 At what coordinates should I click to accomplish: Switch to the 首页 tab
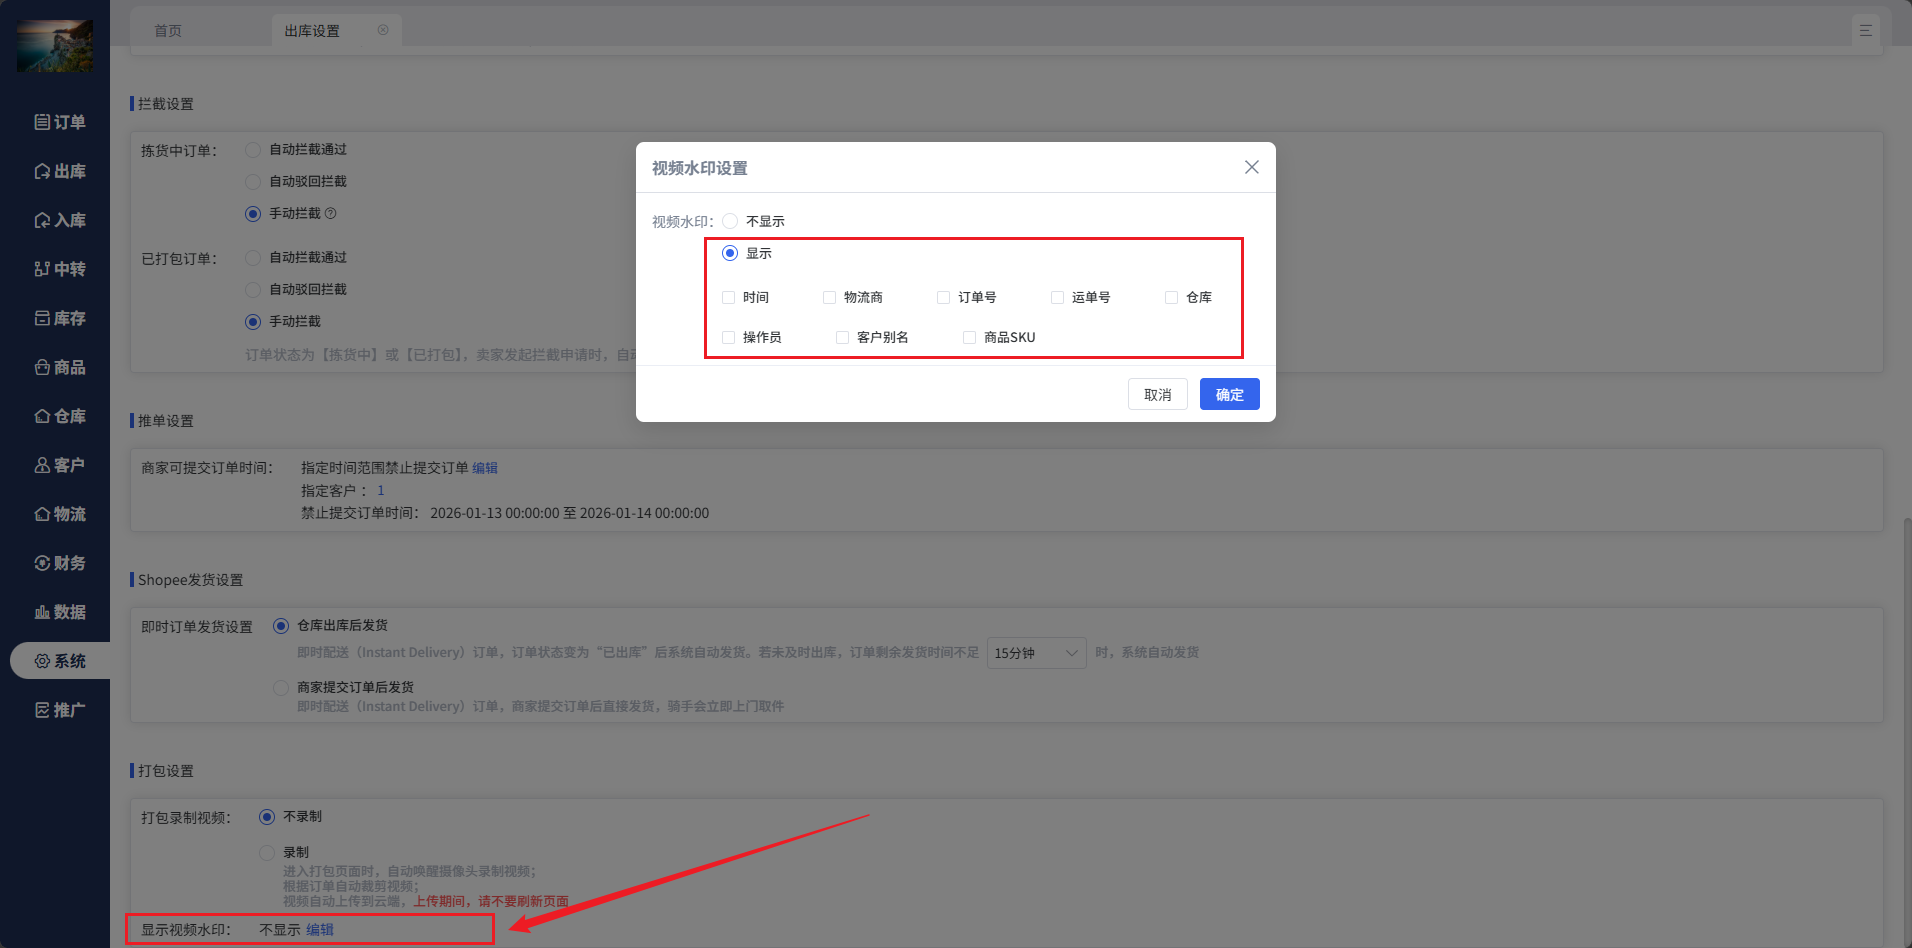[x=168, y=31]
